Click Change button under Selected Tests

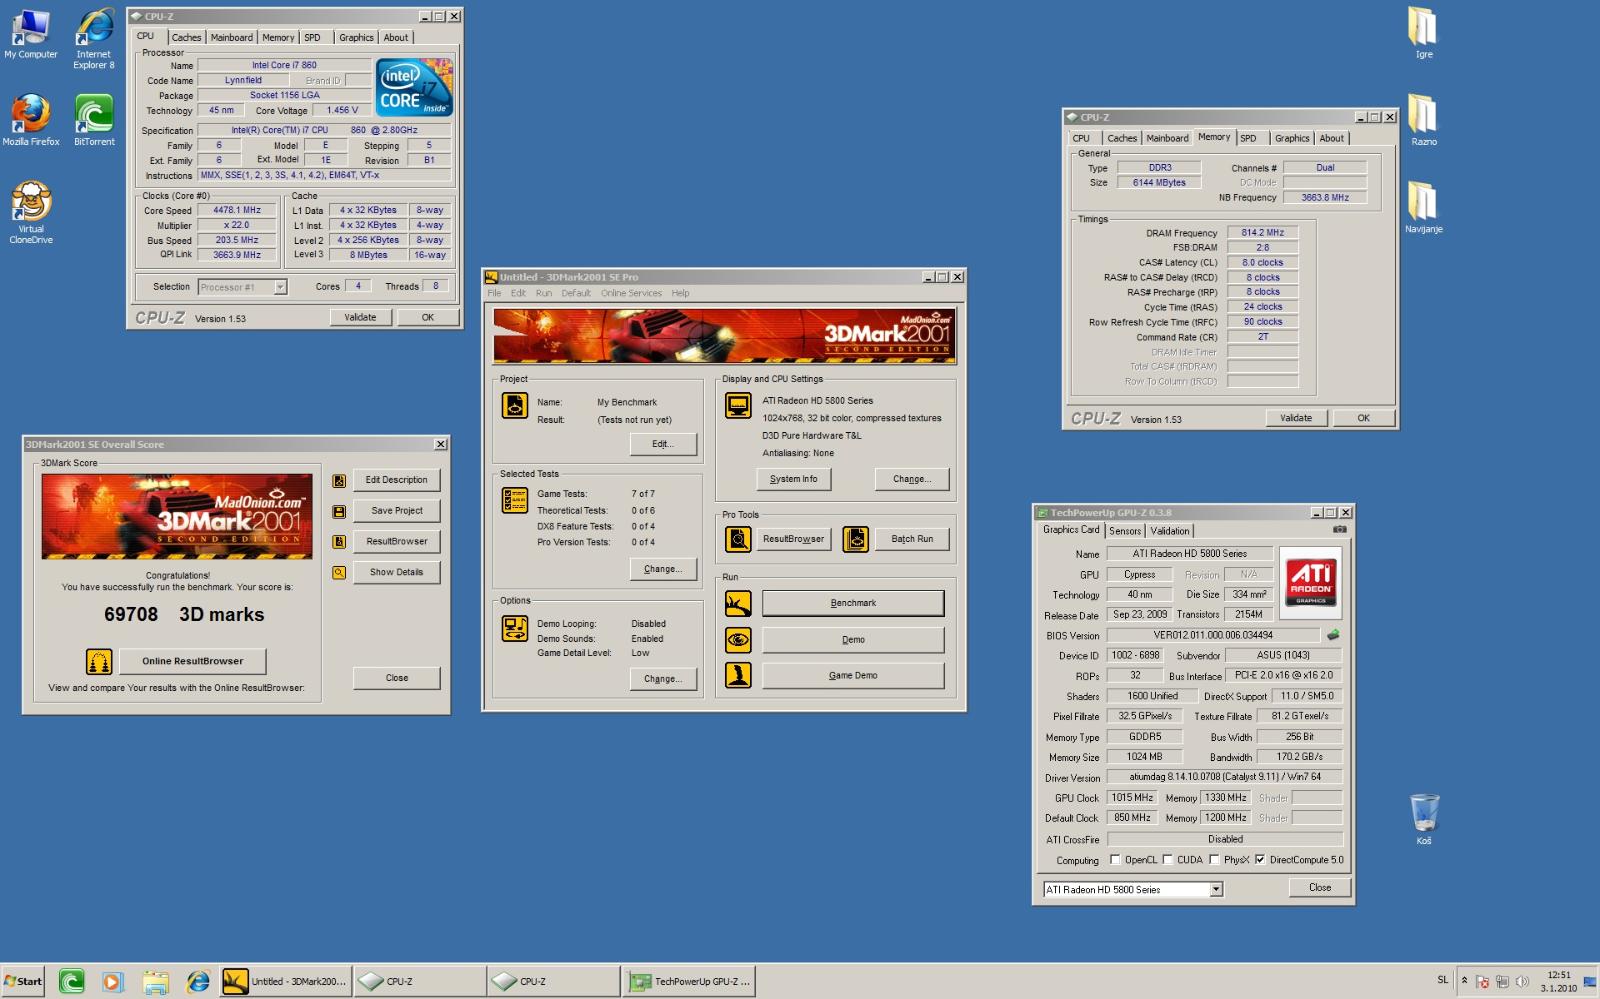pos(663,569)
